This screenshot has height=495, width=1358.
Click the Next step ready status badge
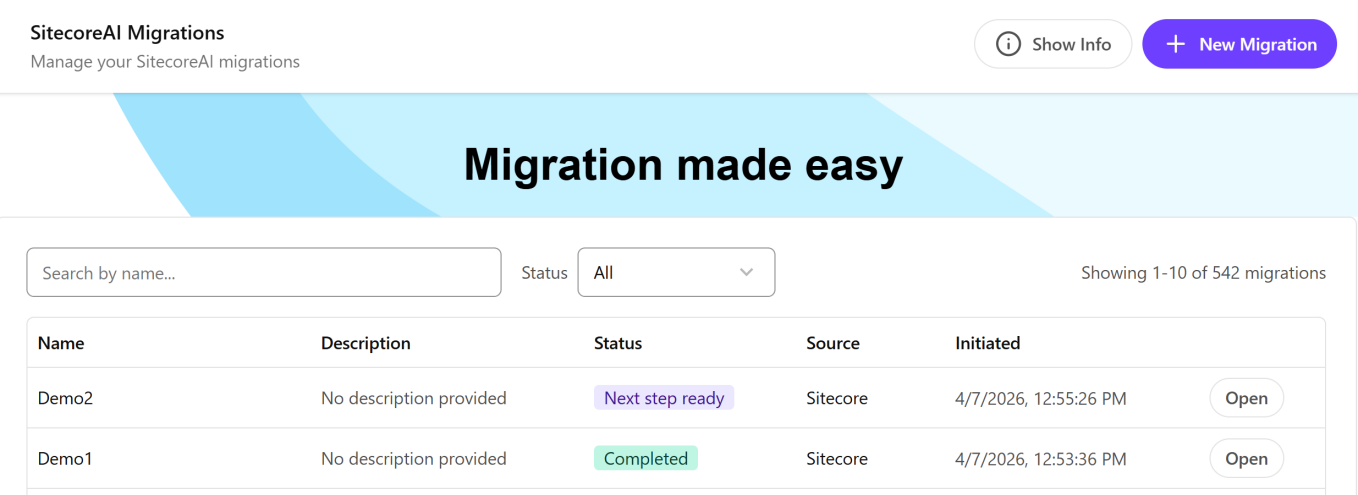click(x=664, y=398)
